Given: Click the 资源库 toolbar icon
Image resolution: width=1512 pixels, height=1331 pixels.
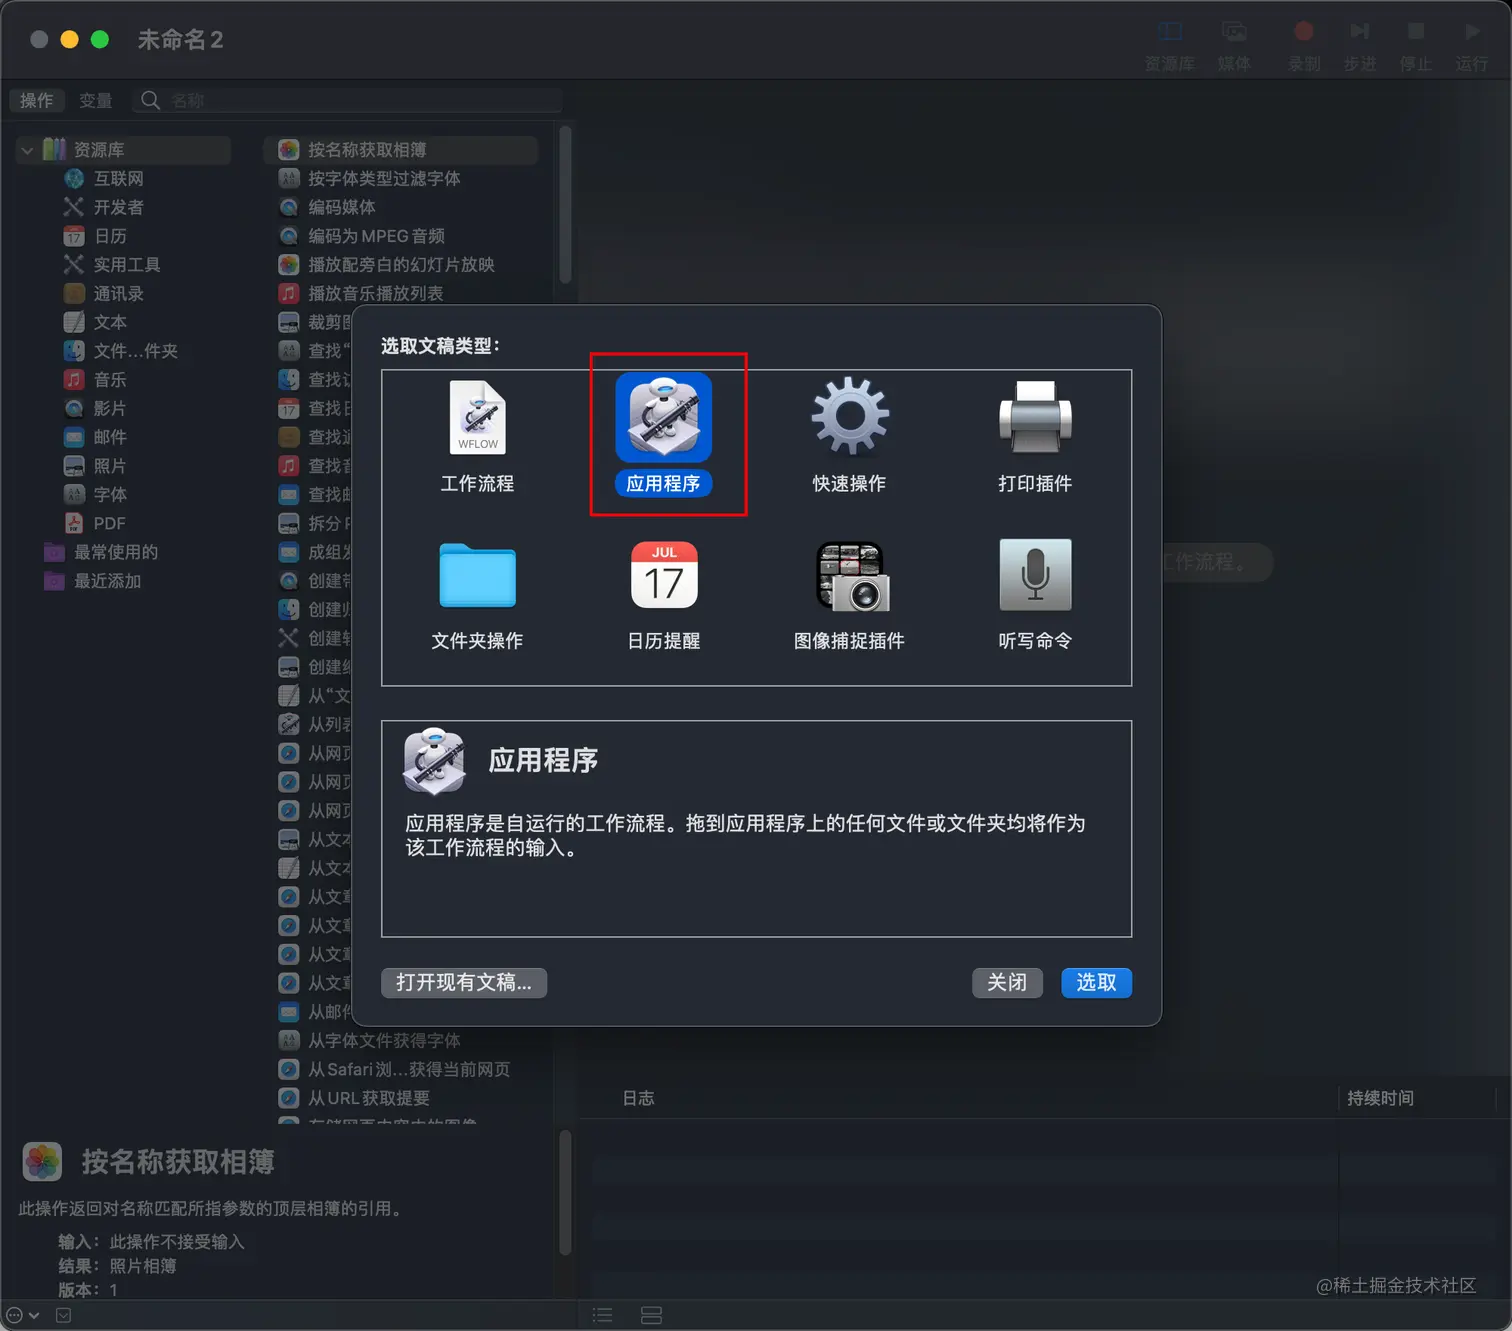Looking at the screenshot, I should point(1169,32).
